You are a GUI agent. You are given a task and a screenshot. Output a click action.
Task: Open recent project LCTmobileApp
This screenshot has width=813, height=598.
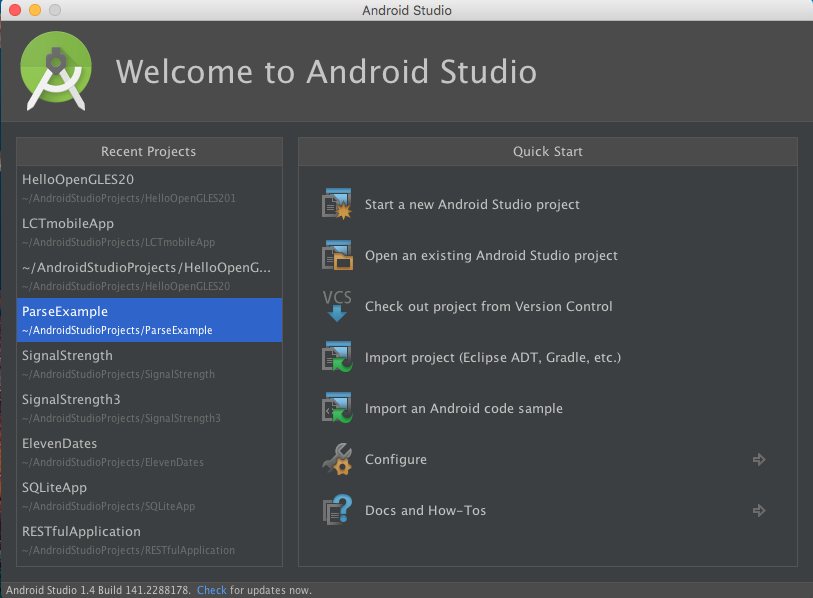click(149, 232)
